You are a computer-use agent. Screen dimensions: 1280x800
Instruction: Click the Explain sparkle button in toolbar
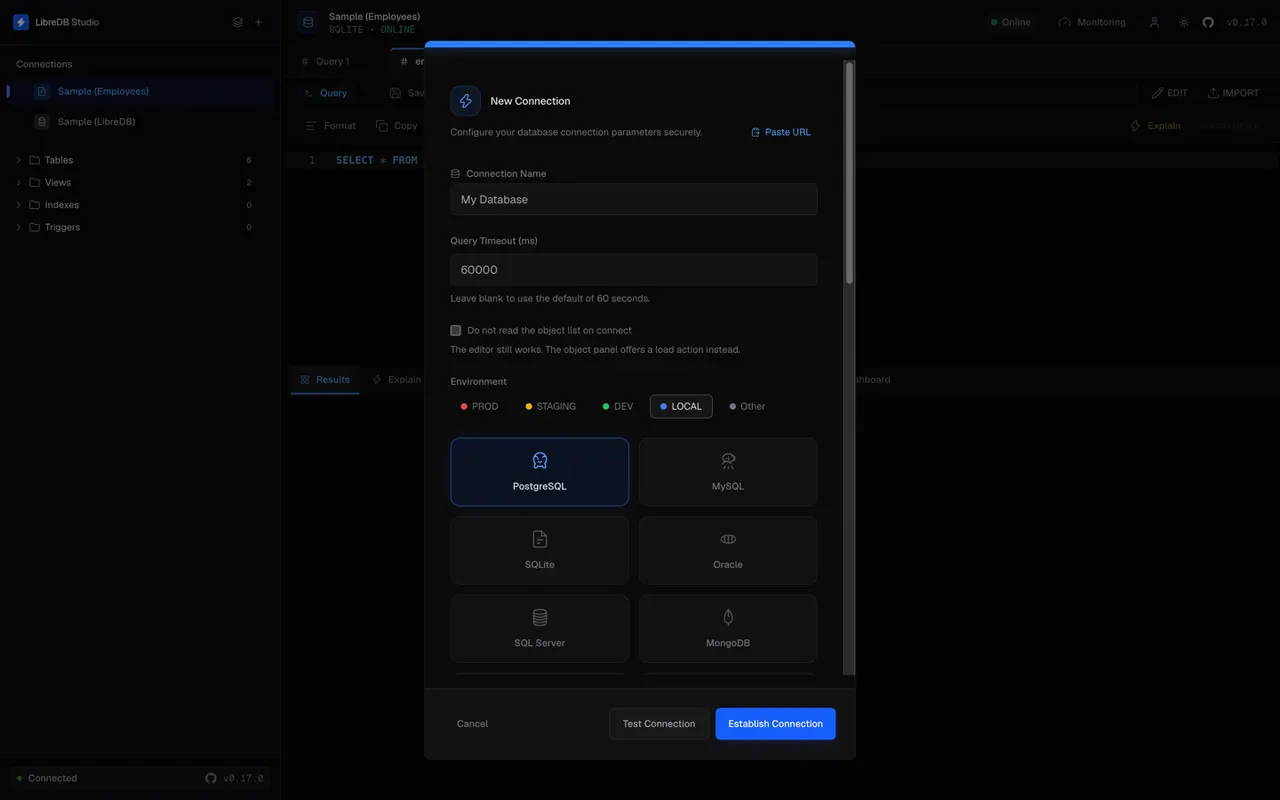click(1155, 126)
